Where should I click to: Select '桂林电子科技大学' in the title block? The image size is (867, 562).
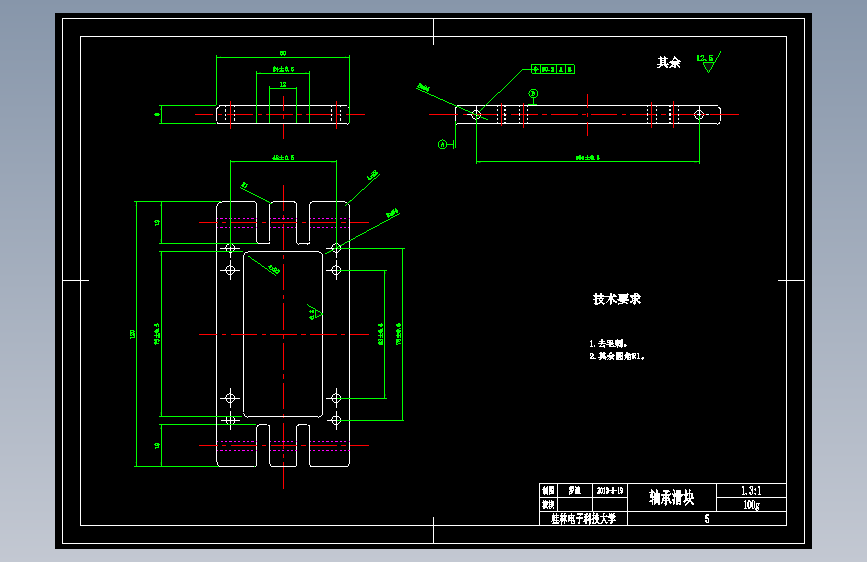coord(583,519)
